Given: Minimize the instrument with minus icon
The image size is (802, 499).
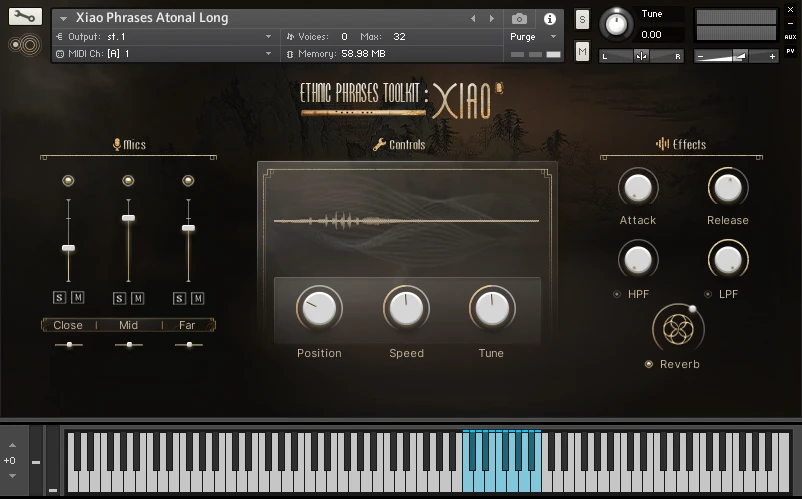Looking at the screenshot, I should [x=790, y=23].
